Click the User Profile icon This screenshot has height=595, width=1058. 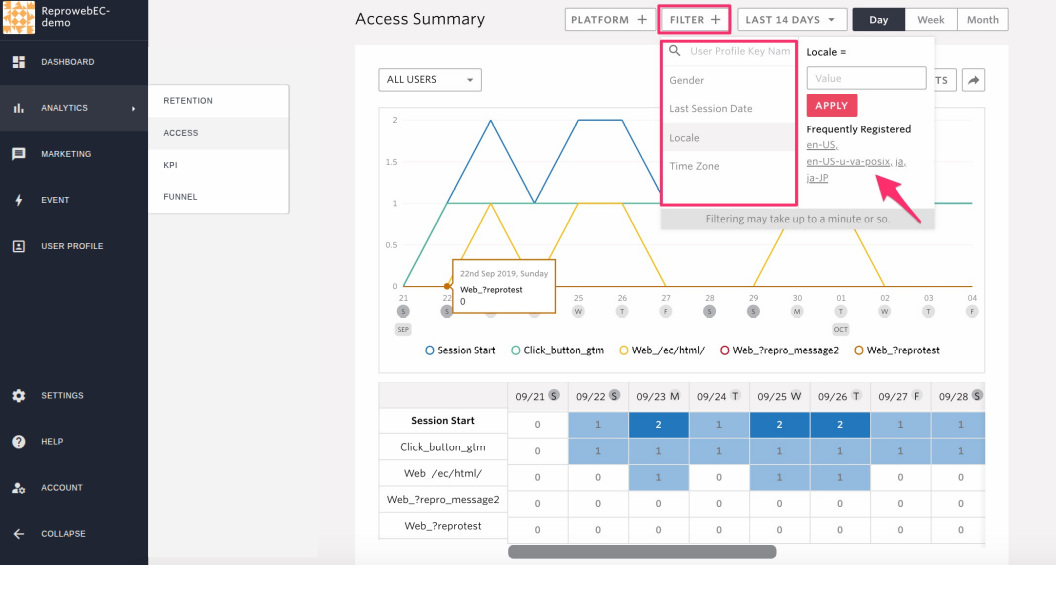[x=19, y=246]
